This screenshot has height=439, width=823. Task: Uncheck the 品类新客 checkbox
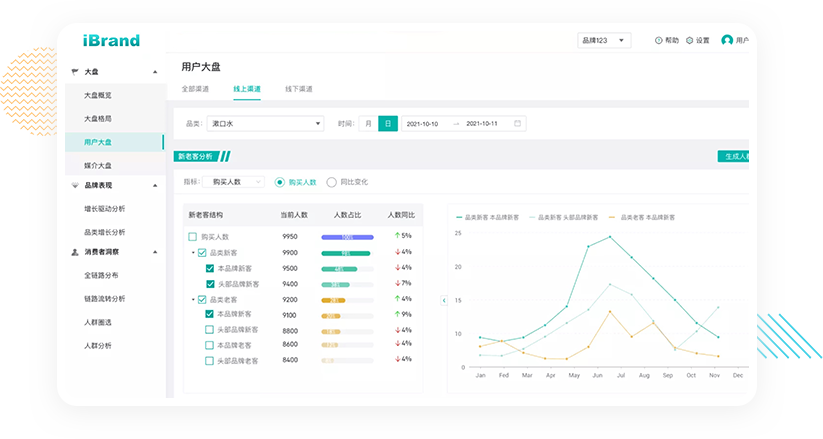202,253
